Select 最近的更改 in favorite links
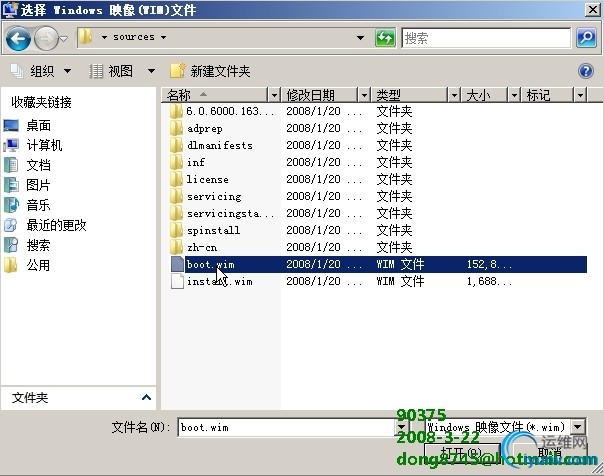This screenshot has width=604, height=476. tap(45, 225)
